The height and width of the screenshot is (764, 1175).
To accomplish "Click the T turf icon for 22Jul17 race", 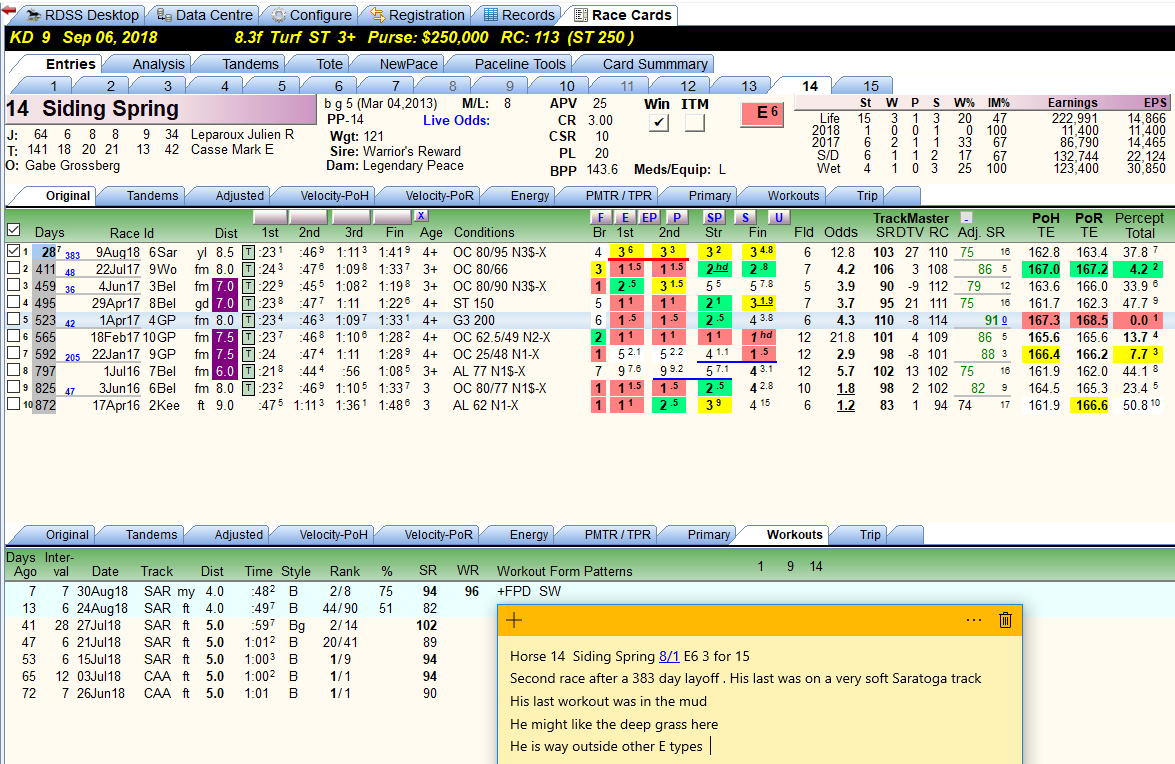I will coord(248,270).
